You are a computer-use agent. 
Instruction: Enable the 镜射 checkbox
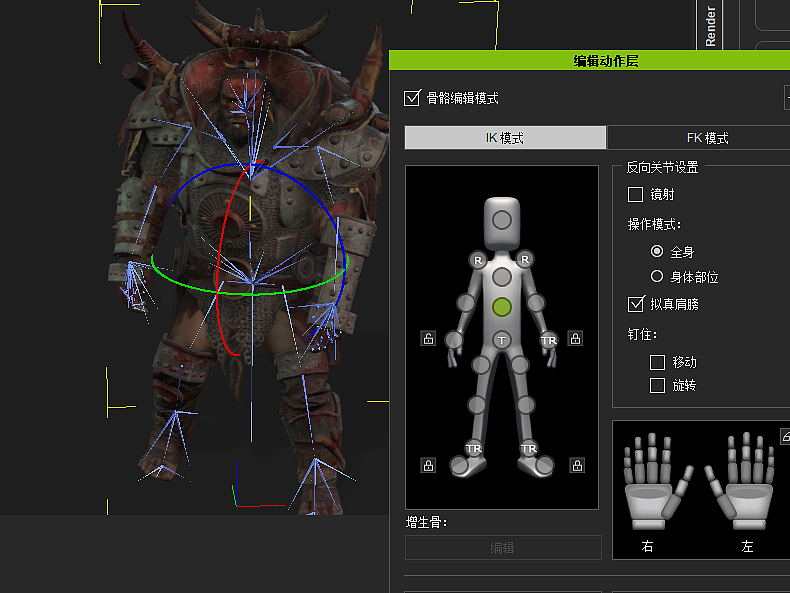[x=635, y=194]
